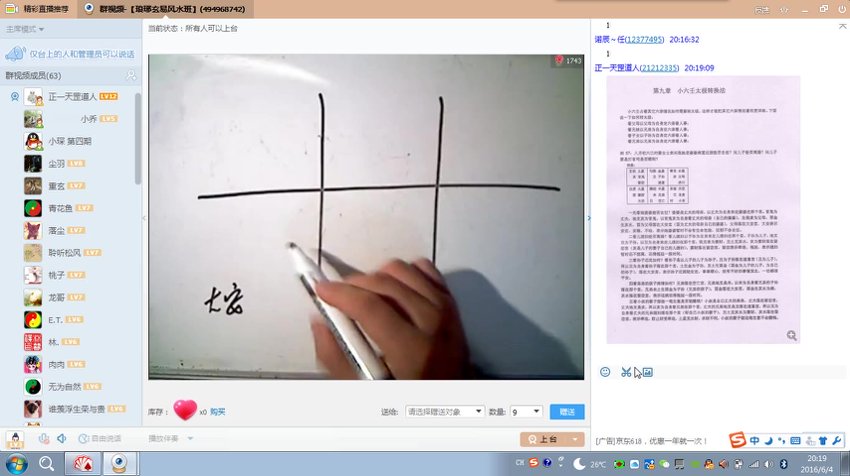Click the member list vertical scrollbar

click(138, 138)
